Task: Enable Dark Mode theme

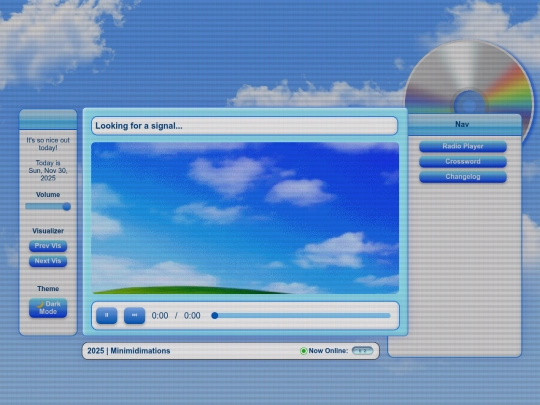Action: (x=48, y=308)
